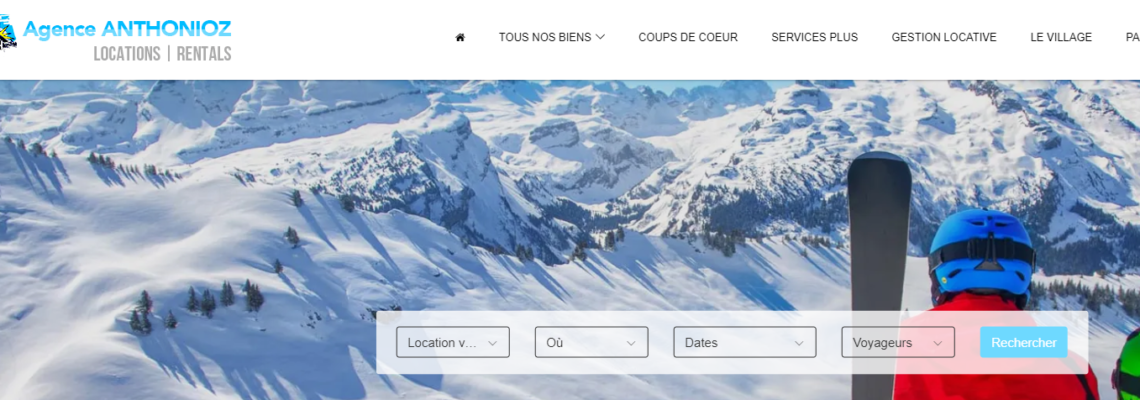1140x400 pixels.
Task: Open the Services Plus menu item
Action: pos(814,37)
